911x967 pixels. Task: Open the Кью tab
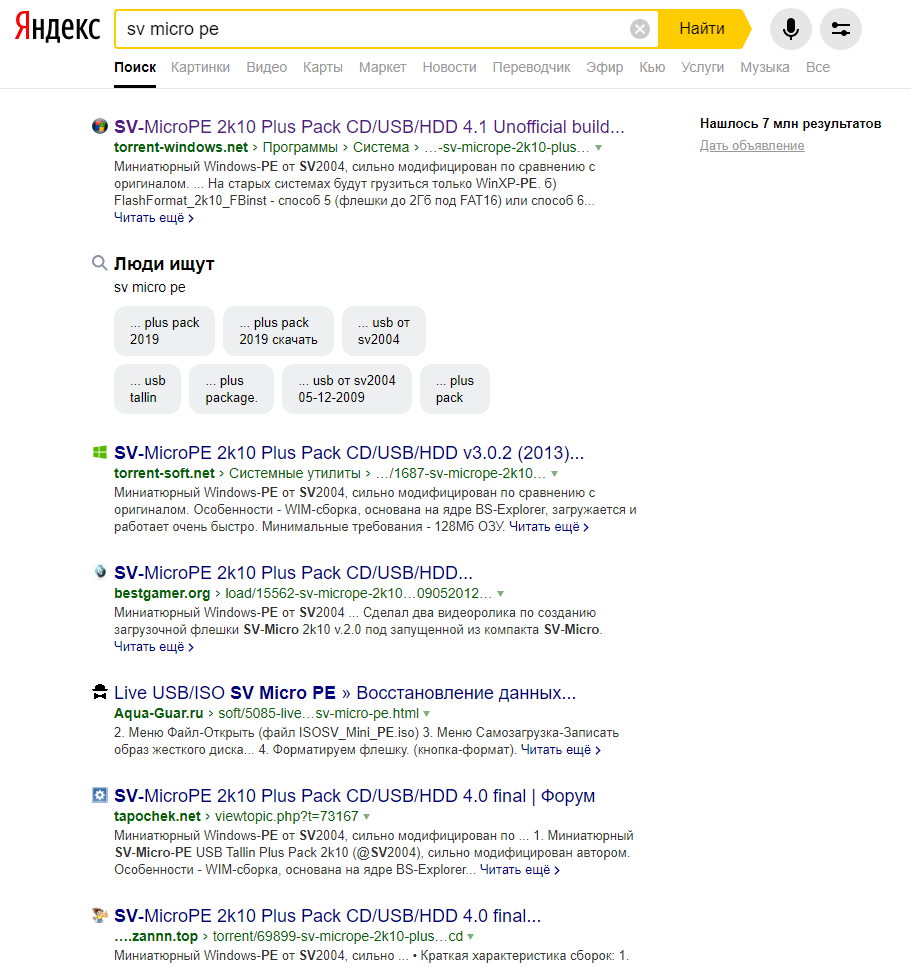pyautogui.click(x=652, y=67)
